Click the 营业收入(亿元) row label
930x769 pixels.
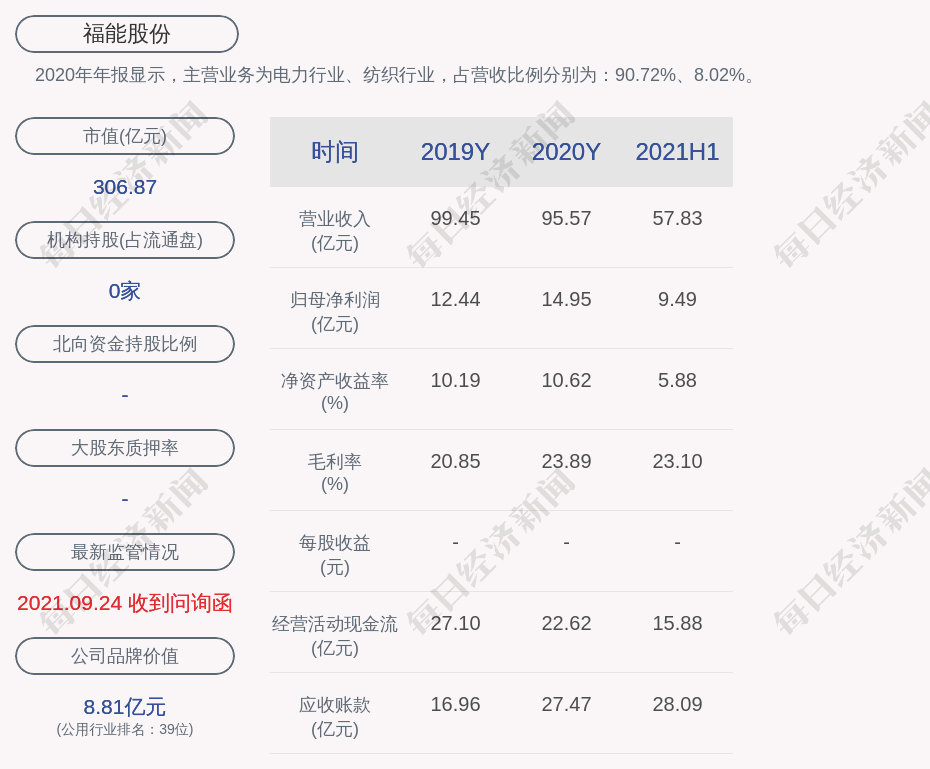[335, 231]
